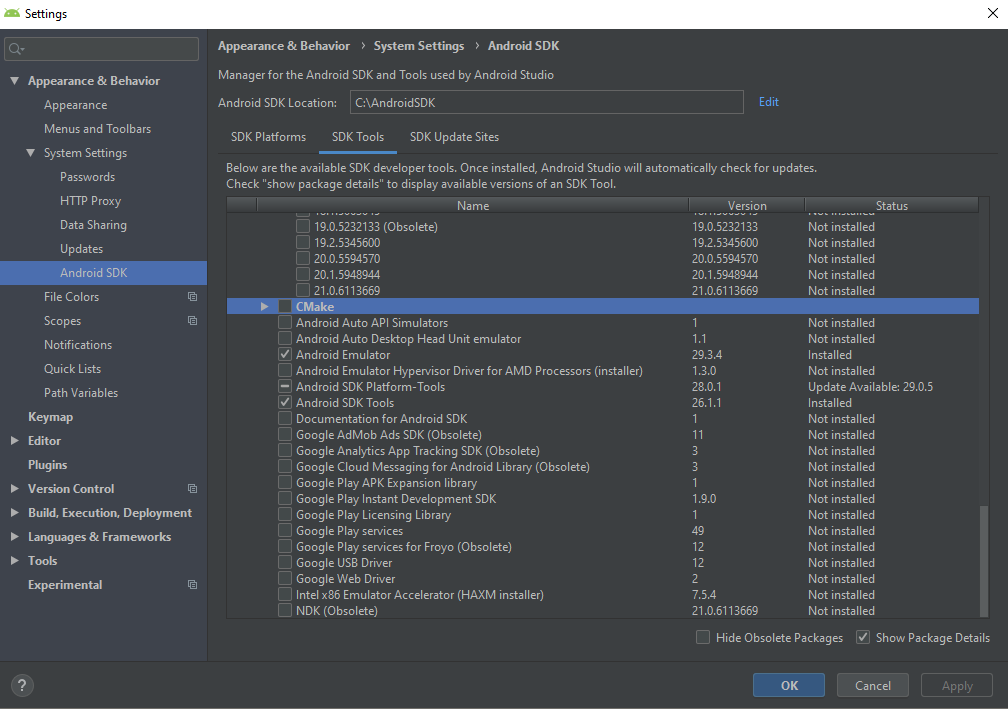The width and height of the screenshot is (1008, 709).
Task: Select Notifications in the sidebar
Action: (78, 345)
